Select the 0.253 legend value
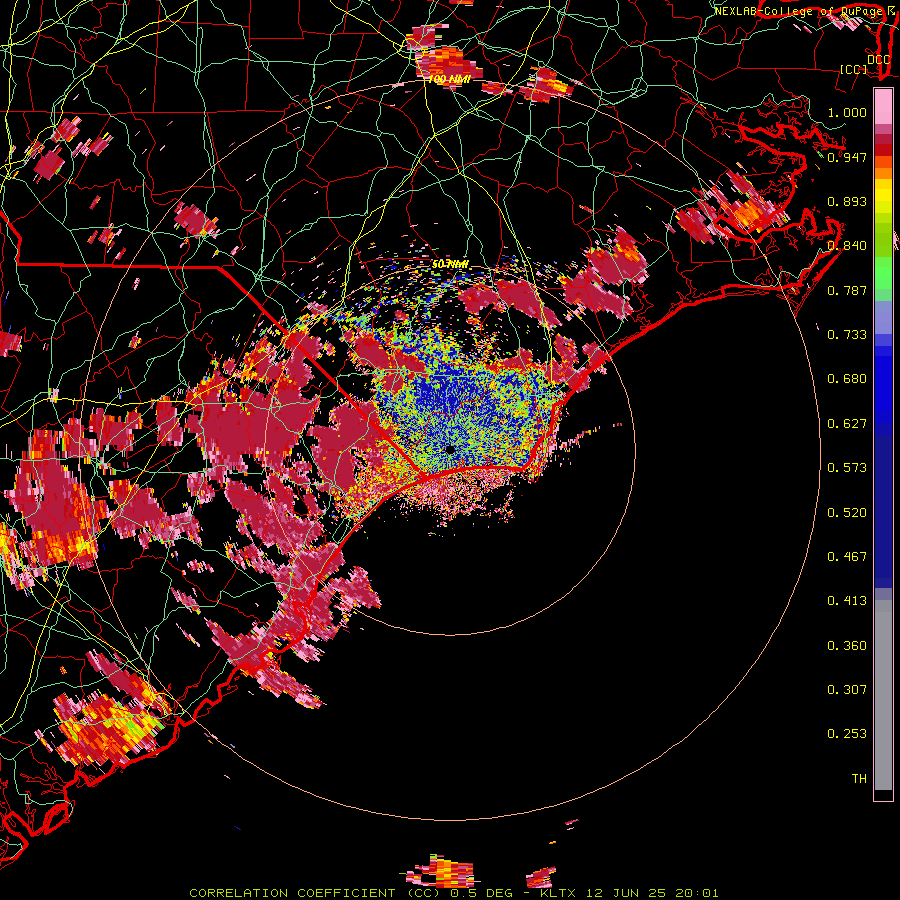900x900 pixels. pos(847,734)
